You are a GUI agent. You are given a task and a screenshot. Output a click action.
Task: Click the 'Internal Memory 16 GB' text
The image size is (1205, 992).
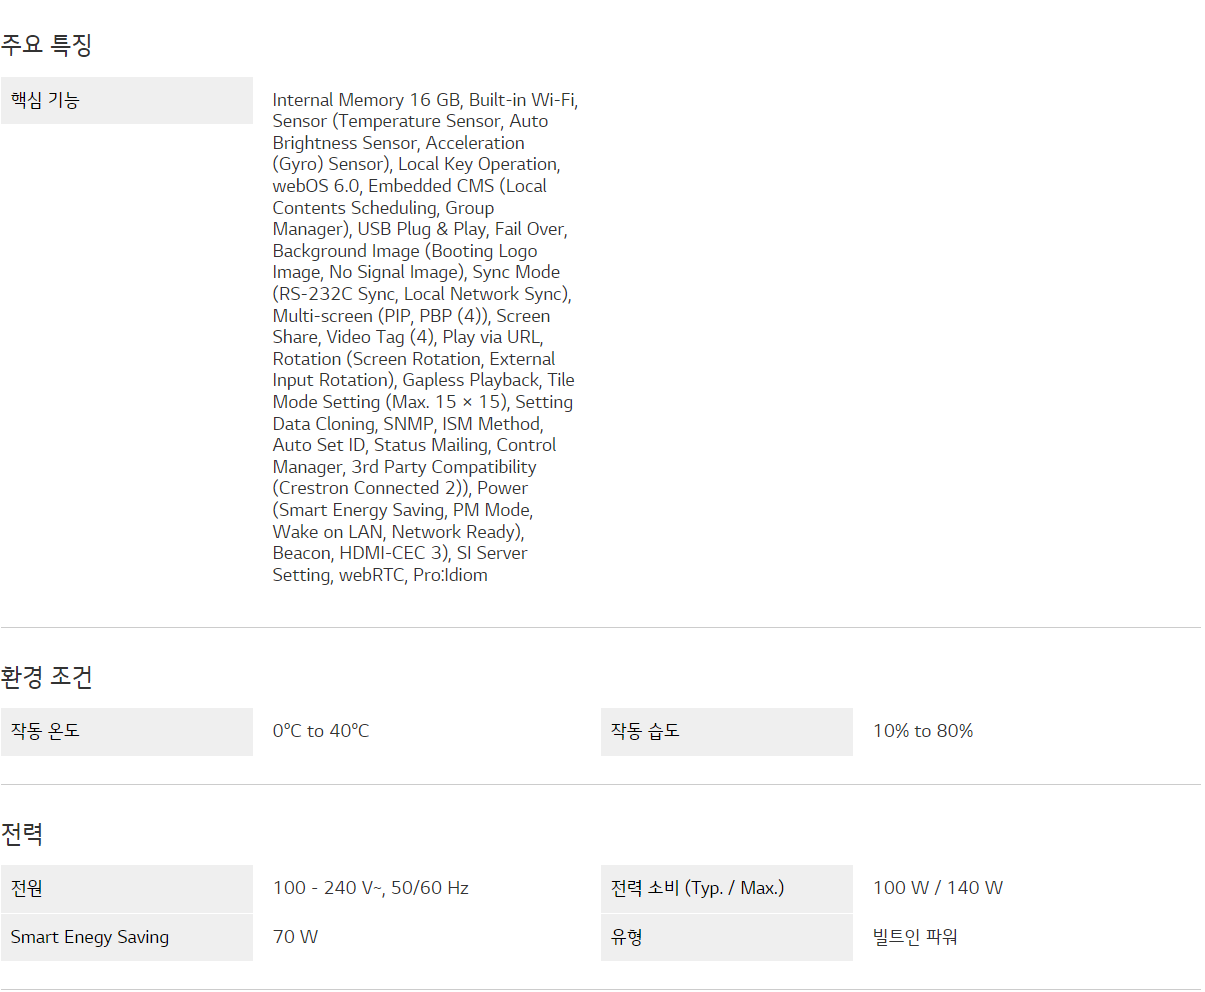pyautogui.click(x=366, y=100)
